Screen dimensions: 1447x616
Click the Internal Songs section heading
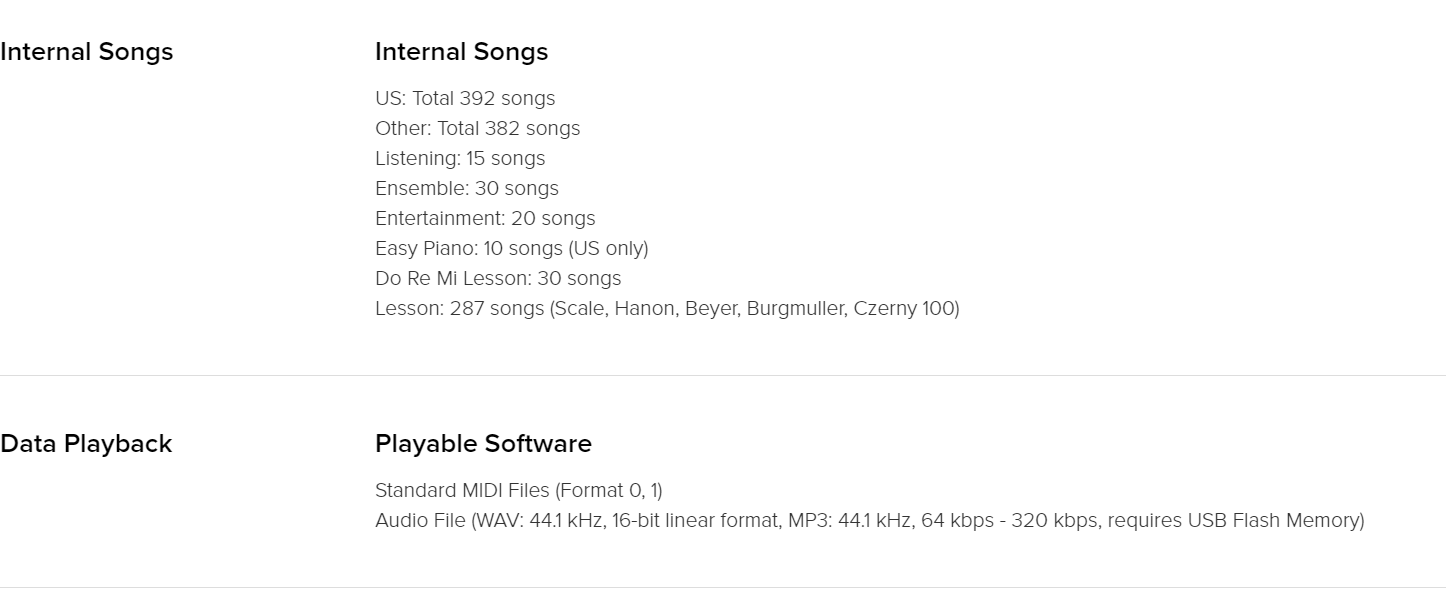coord(461,52)
